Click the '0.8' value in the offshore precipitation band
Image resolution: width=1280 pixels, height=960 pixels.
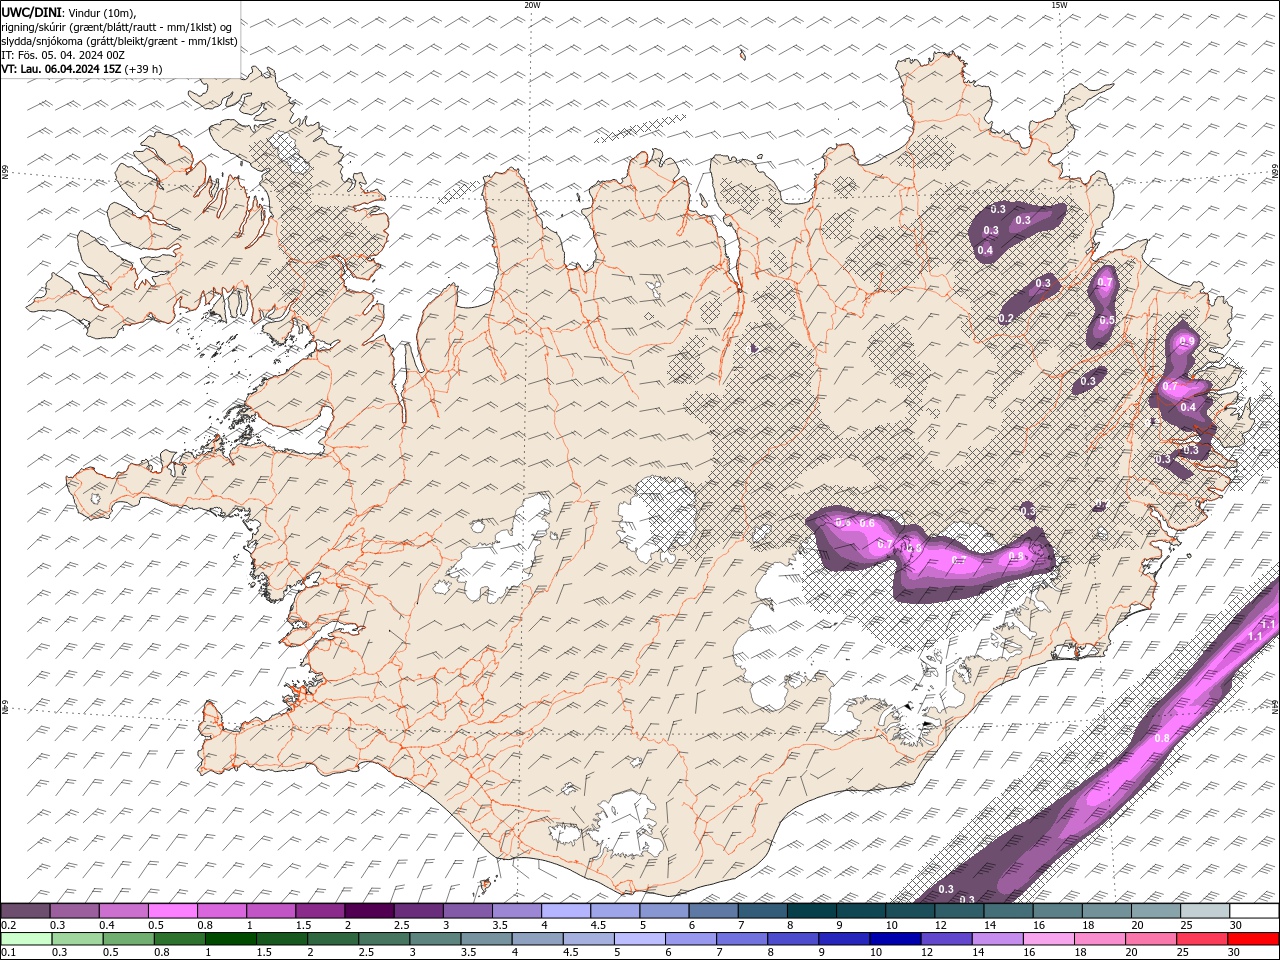pos(1161,738)
